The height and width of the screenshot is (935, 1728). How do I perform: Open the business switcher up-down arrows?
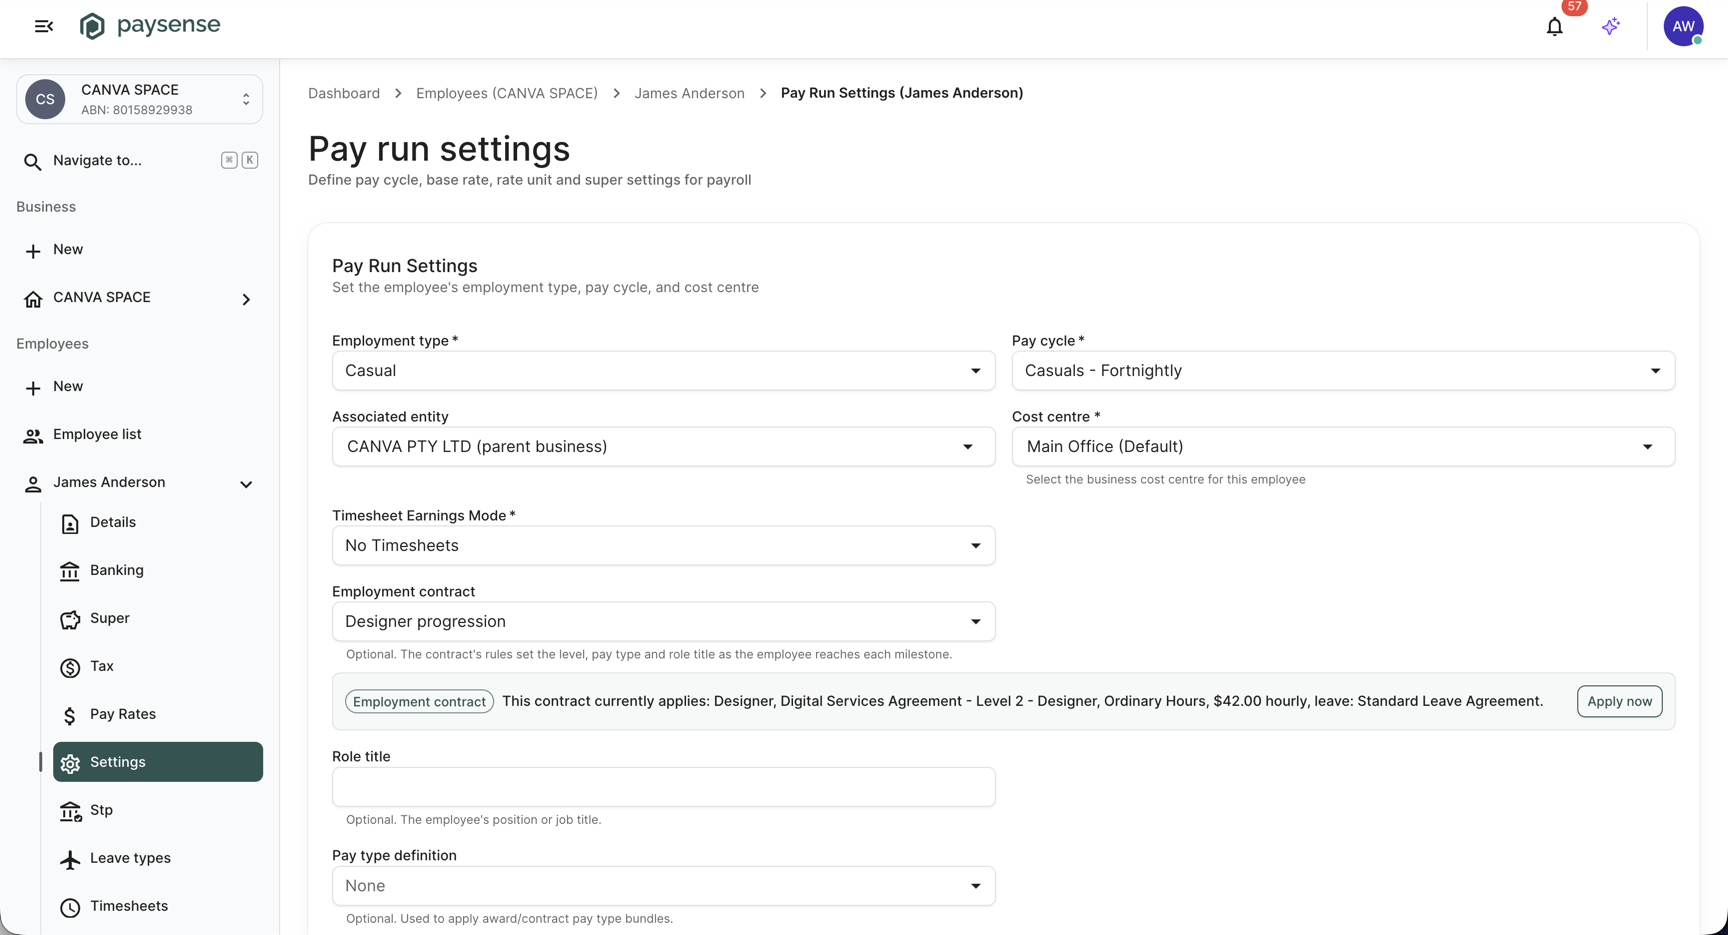pos(246,99)
